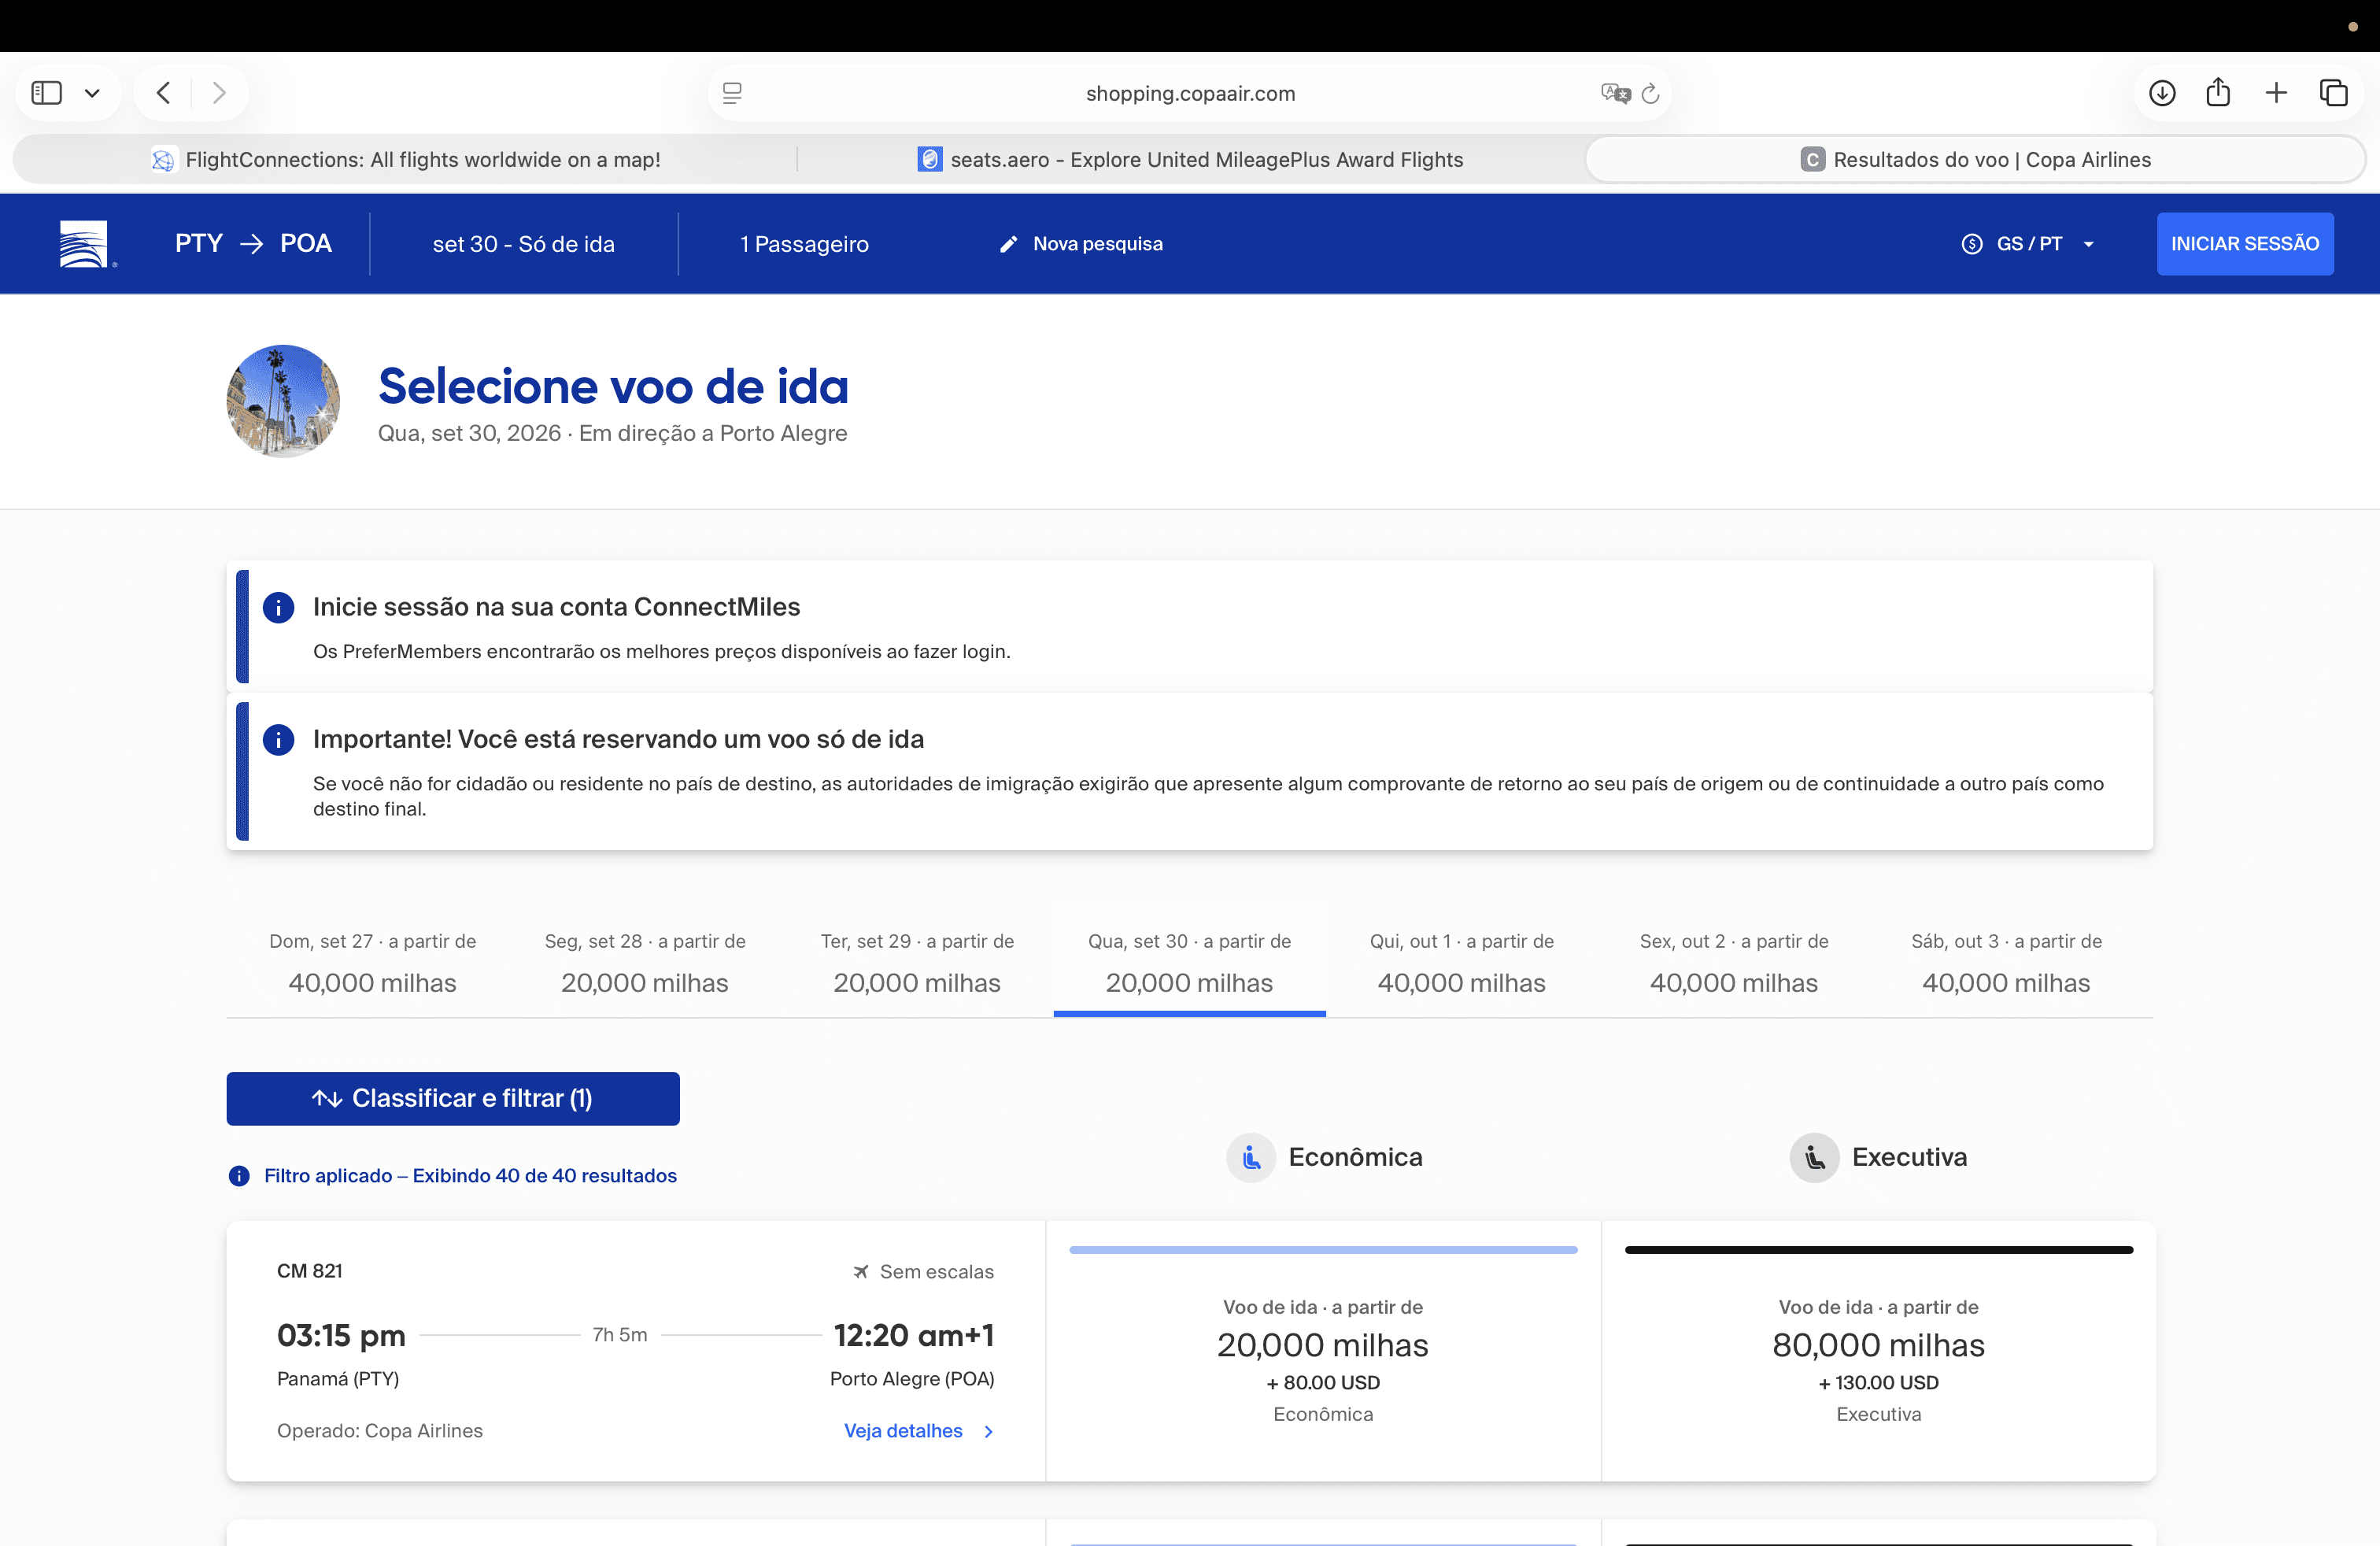Image resolution: width=2380 pixels, height=1546 pixels.
Task: Click the shopping.copaair.com address bar
Action: click(1190, 93)
